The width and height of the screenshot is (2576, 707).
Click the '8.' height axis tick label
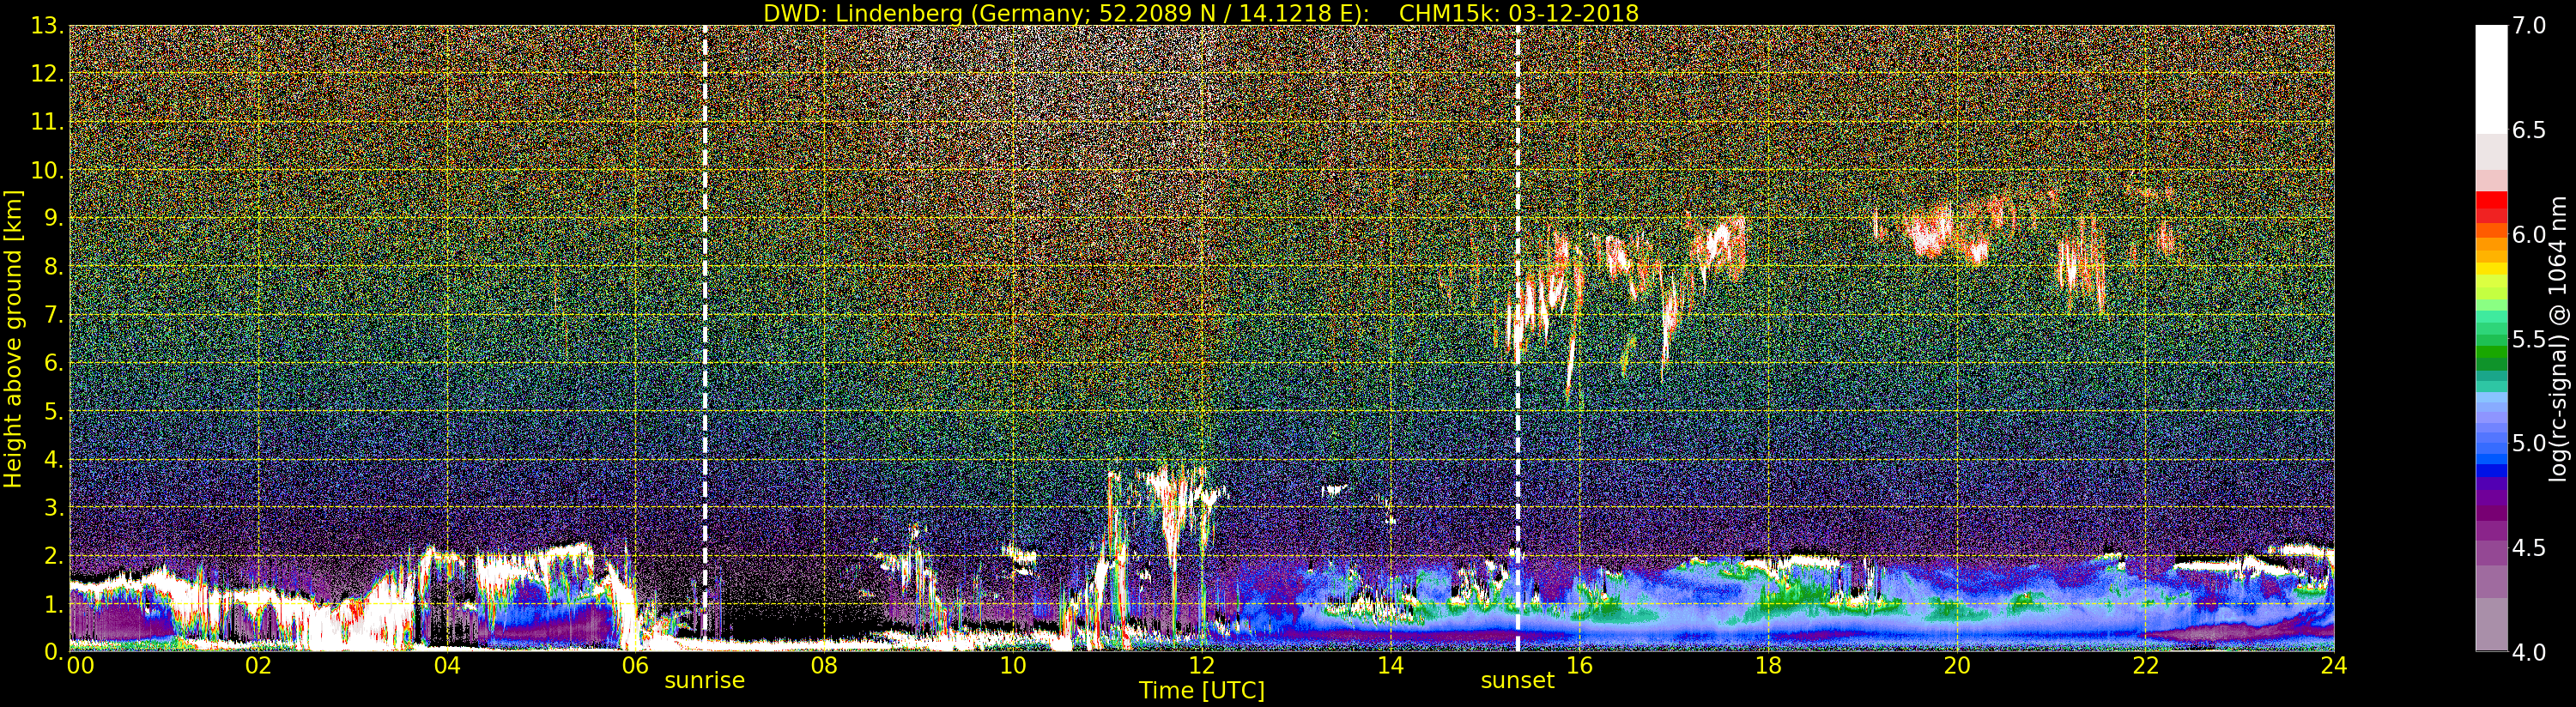click(x=54, y=266)
